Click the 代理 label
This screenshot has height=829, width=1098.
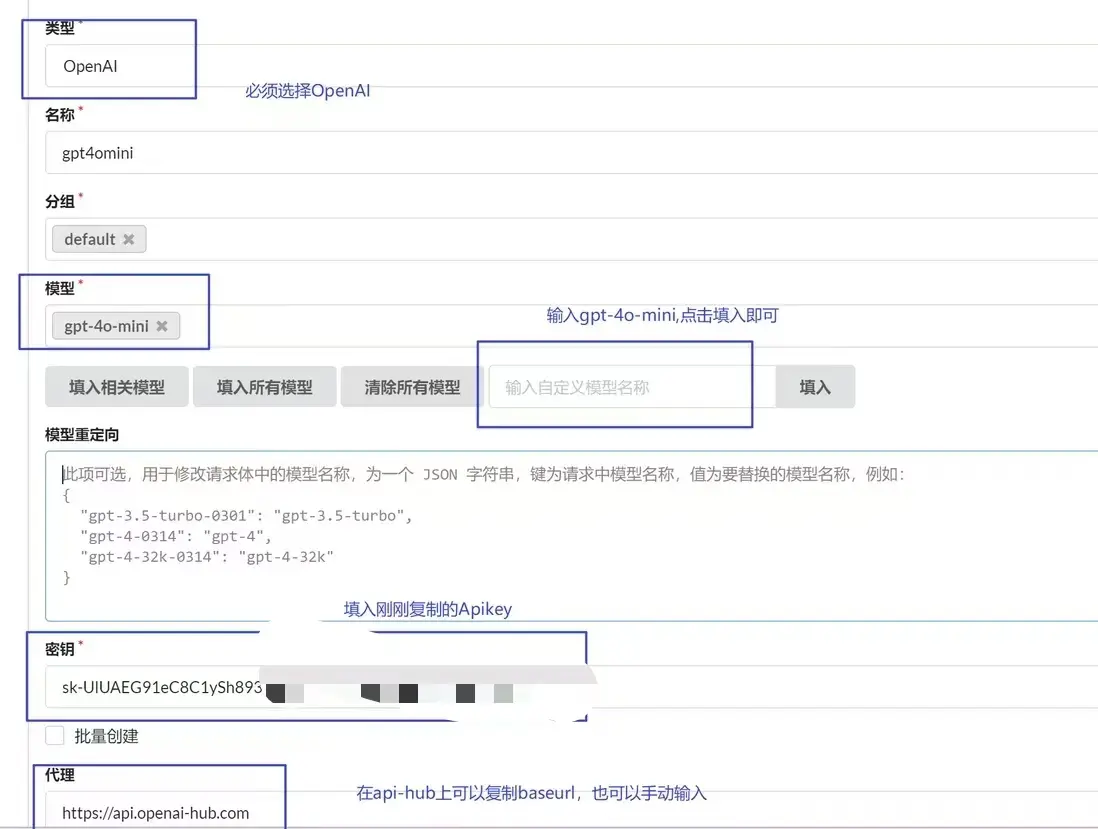pos(60,775)
